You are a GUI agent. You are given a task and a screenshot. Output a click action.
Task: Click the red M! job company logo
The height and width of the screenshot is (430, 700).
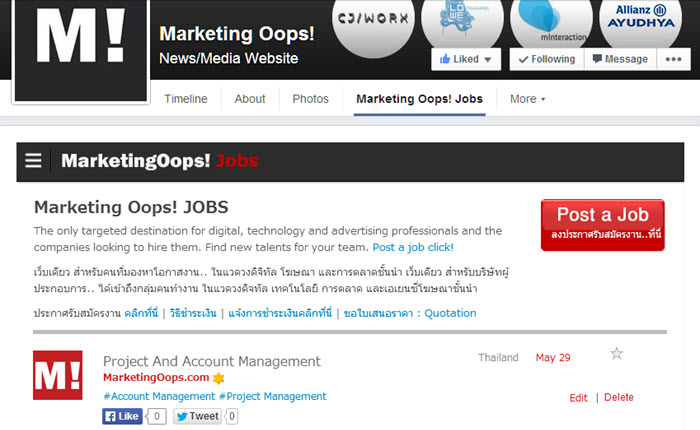tap(58, 375)
